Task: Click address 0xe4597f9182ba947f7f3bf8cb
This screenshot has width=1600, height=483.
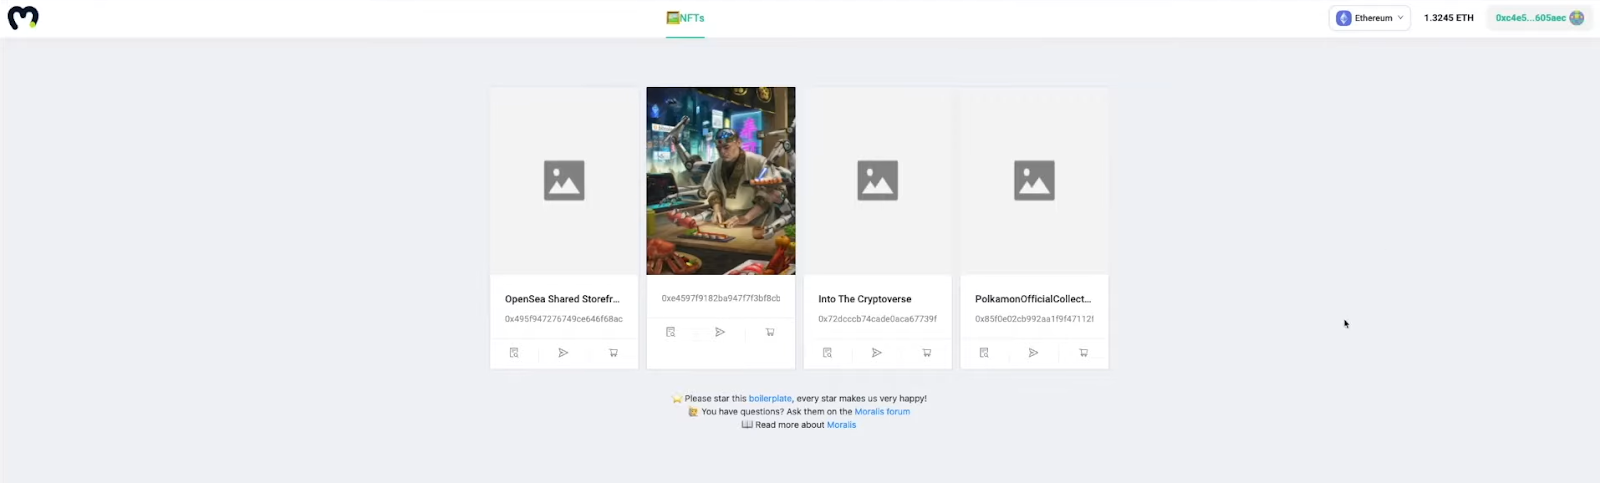Action: (x=721, y=298)
